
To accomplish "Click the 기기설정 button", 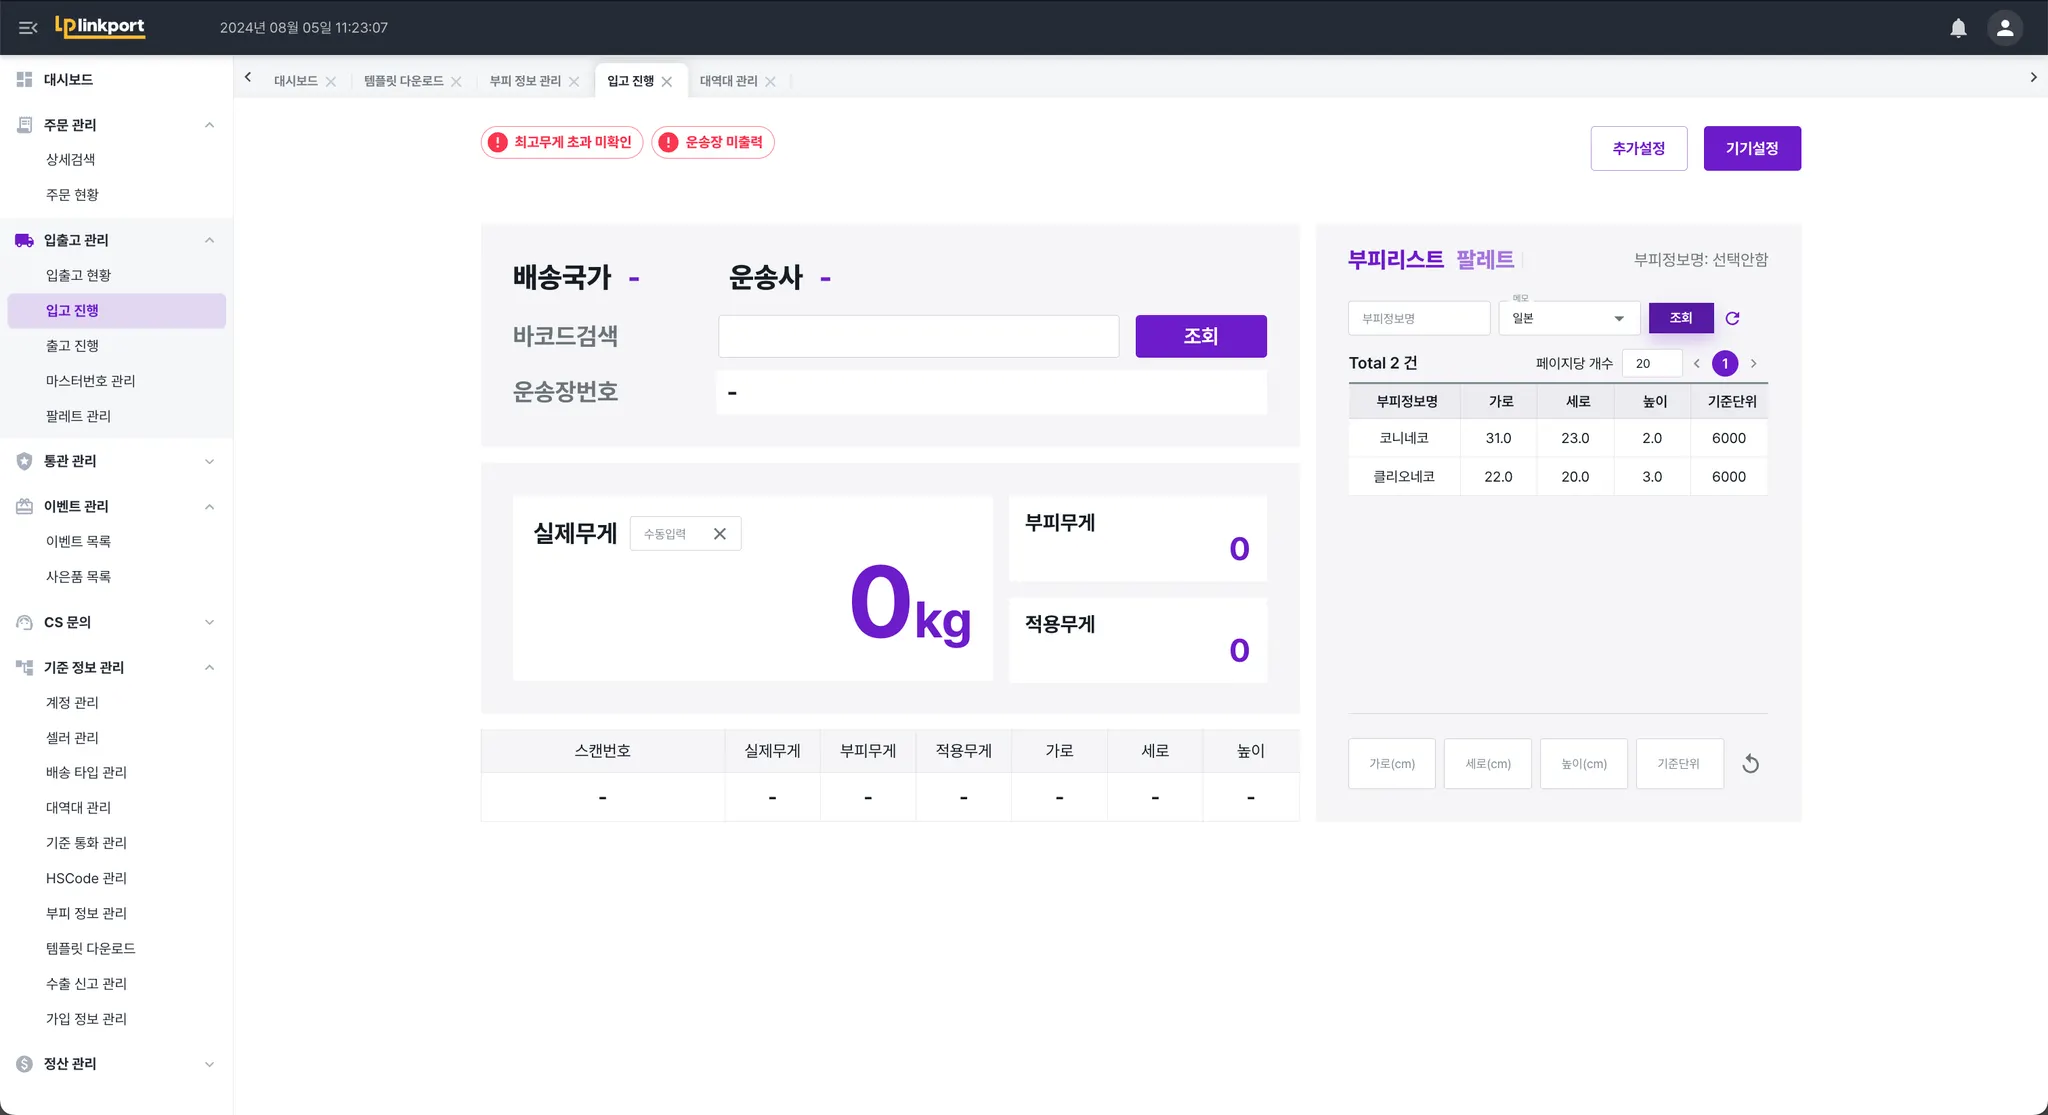I will [x=1751, y=148].
